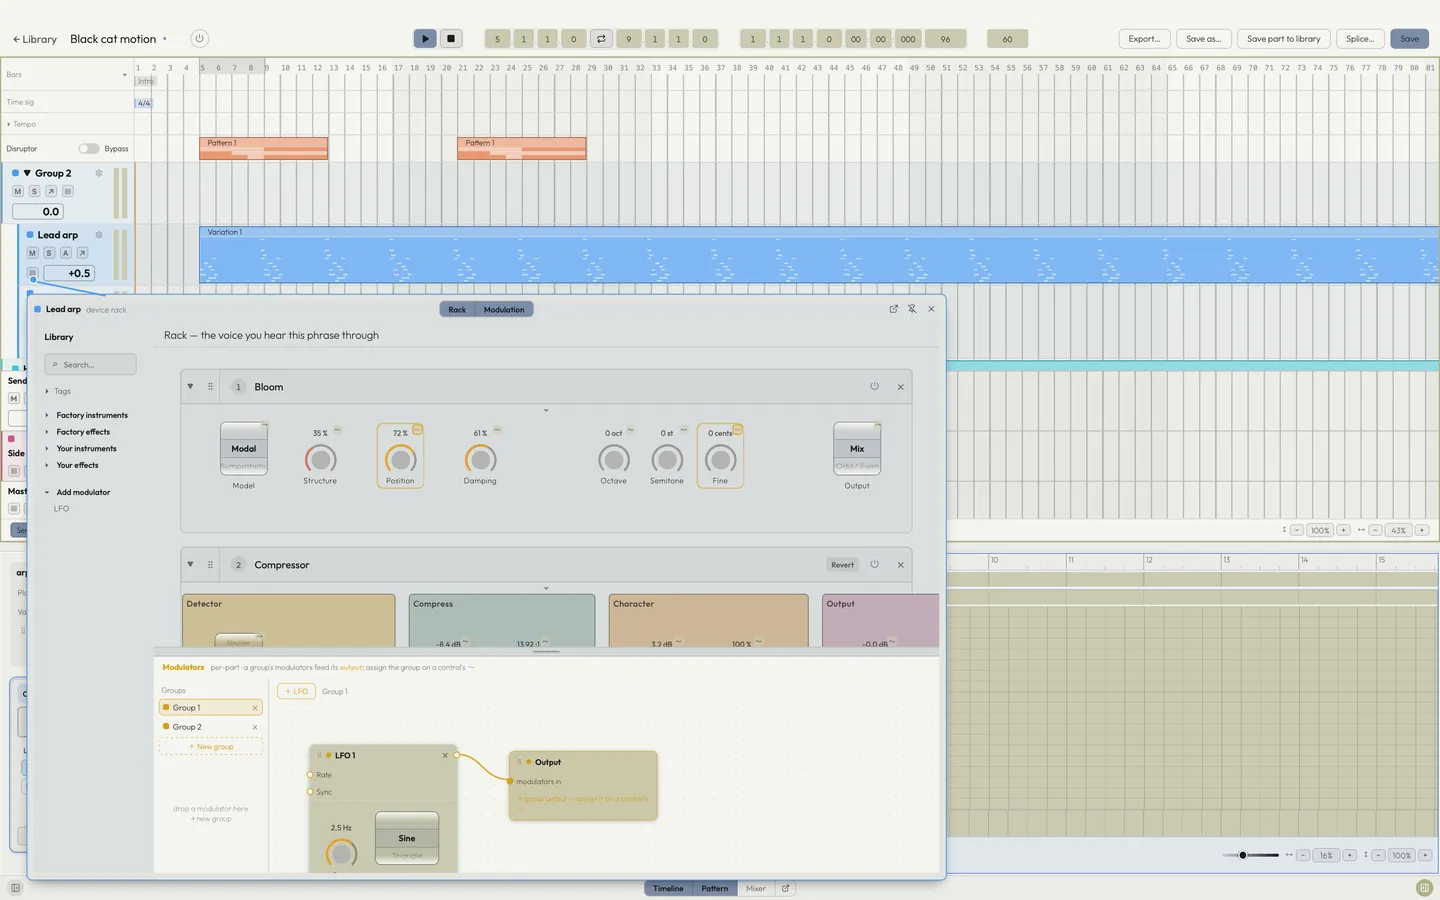Click Lead arp output routing arrow icon
Screen dimensions: 1440x900
pos(83,253)
